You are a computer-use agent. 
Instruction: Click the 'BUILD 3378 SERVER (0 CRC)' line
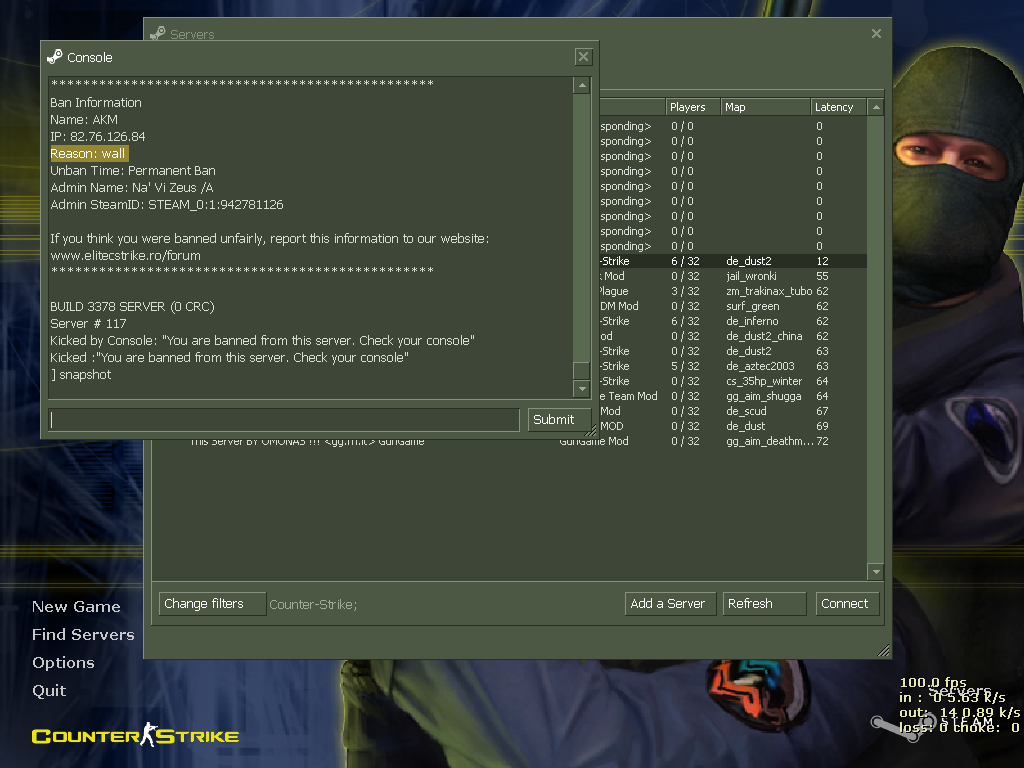click(132, 306)
